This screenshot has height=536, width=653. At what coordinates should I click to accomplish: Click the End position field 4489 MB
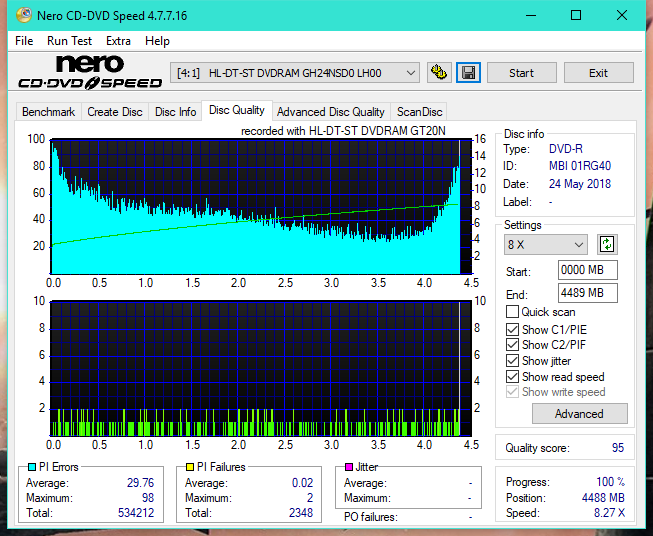587,293
